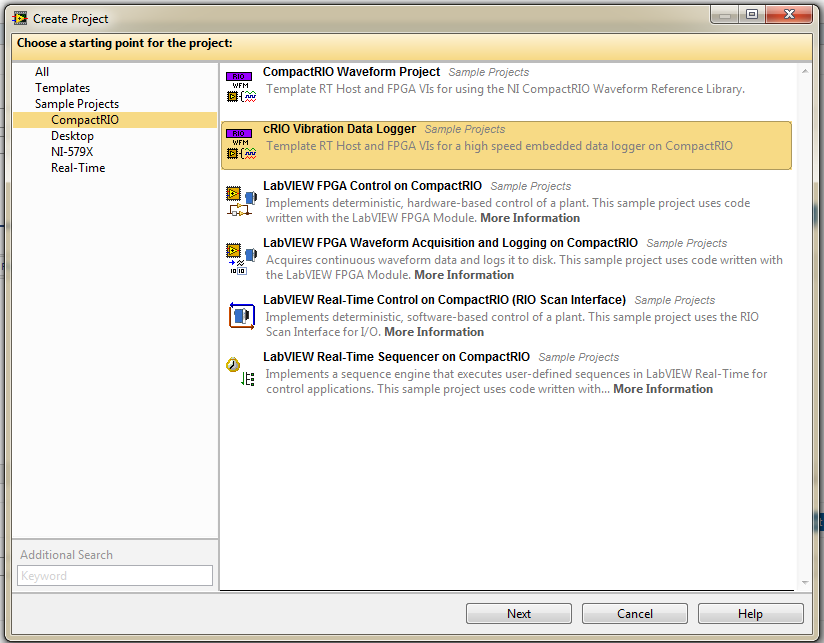Click the CompactRIO Waveform Project icon
The image size is (824, 643).
tap(241, 87)
